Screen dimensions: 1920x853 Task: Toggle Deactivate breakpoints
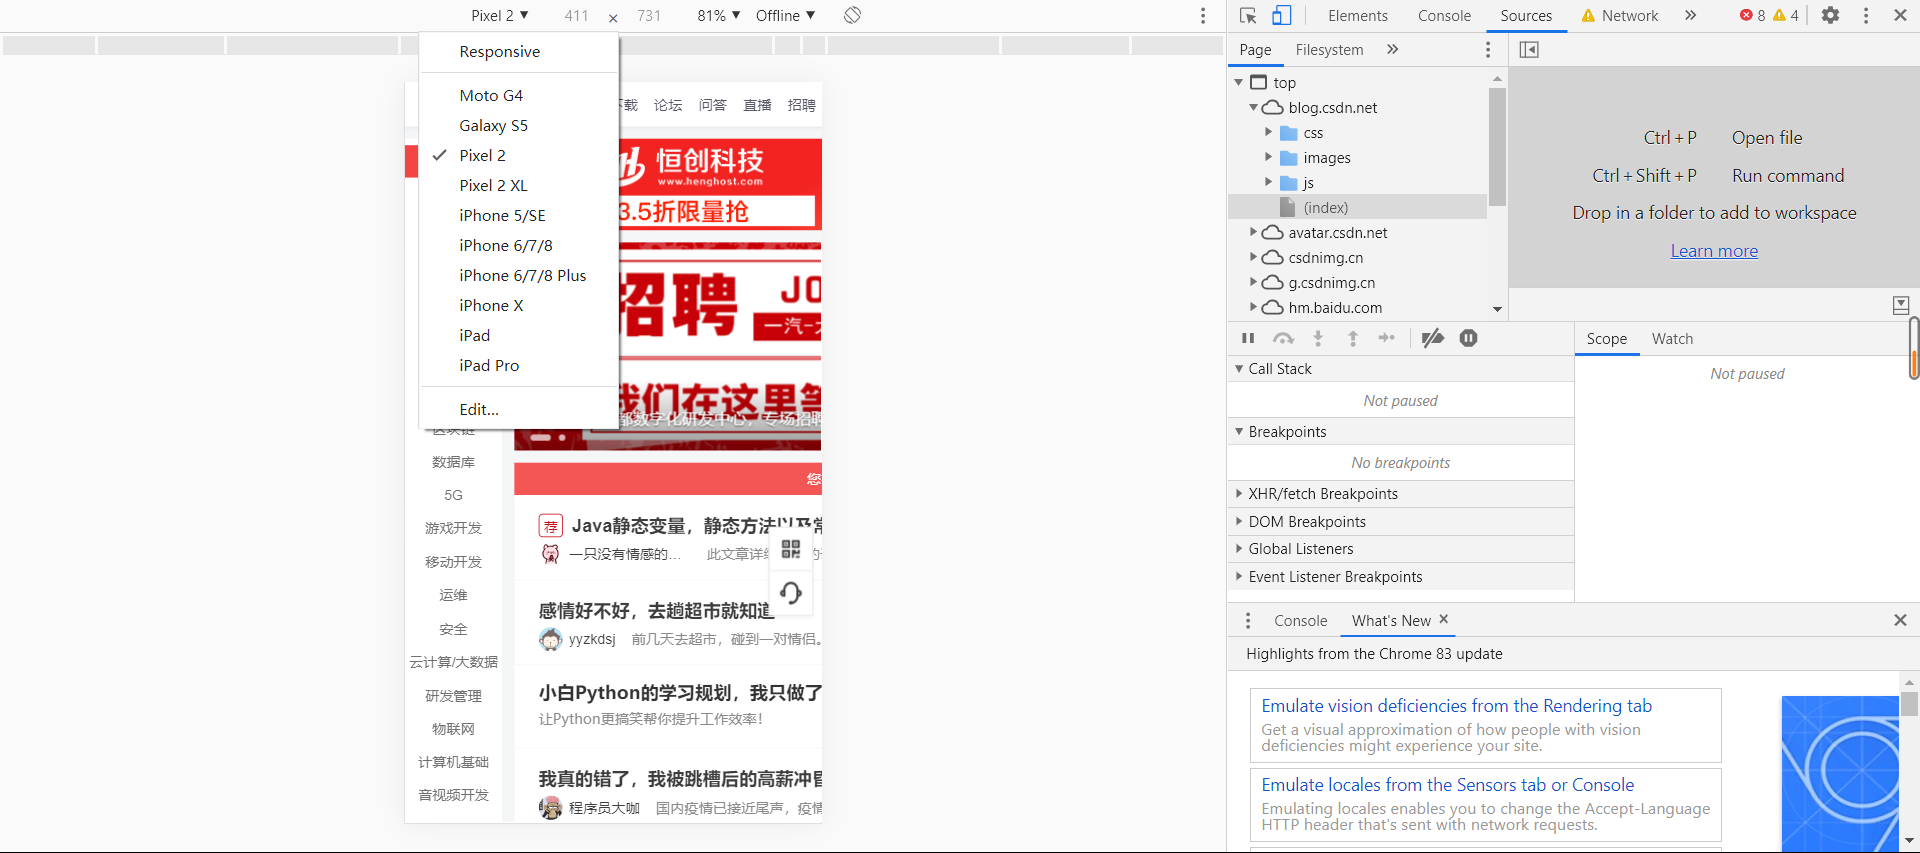tap(1433, 338)
